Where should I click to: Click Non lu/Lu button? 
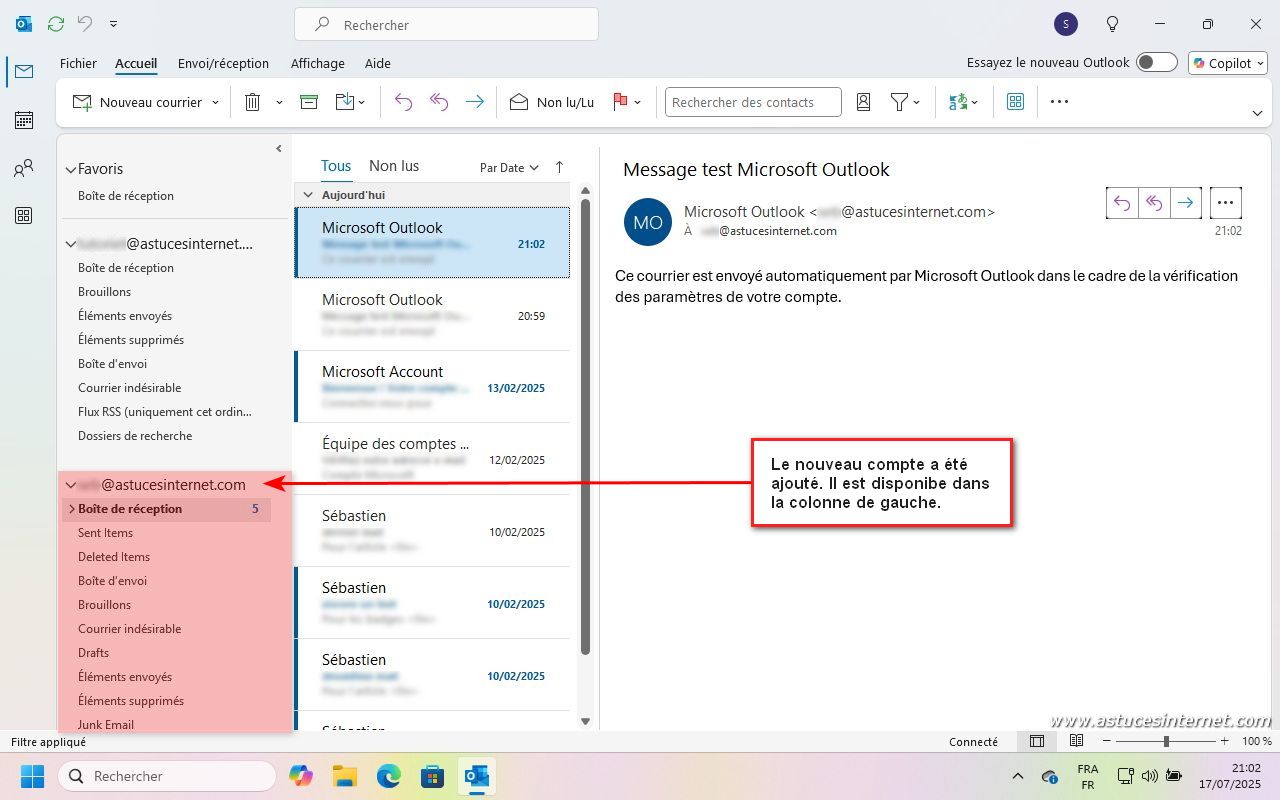(551, 102)
